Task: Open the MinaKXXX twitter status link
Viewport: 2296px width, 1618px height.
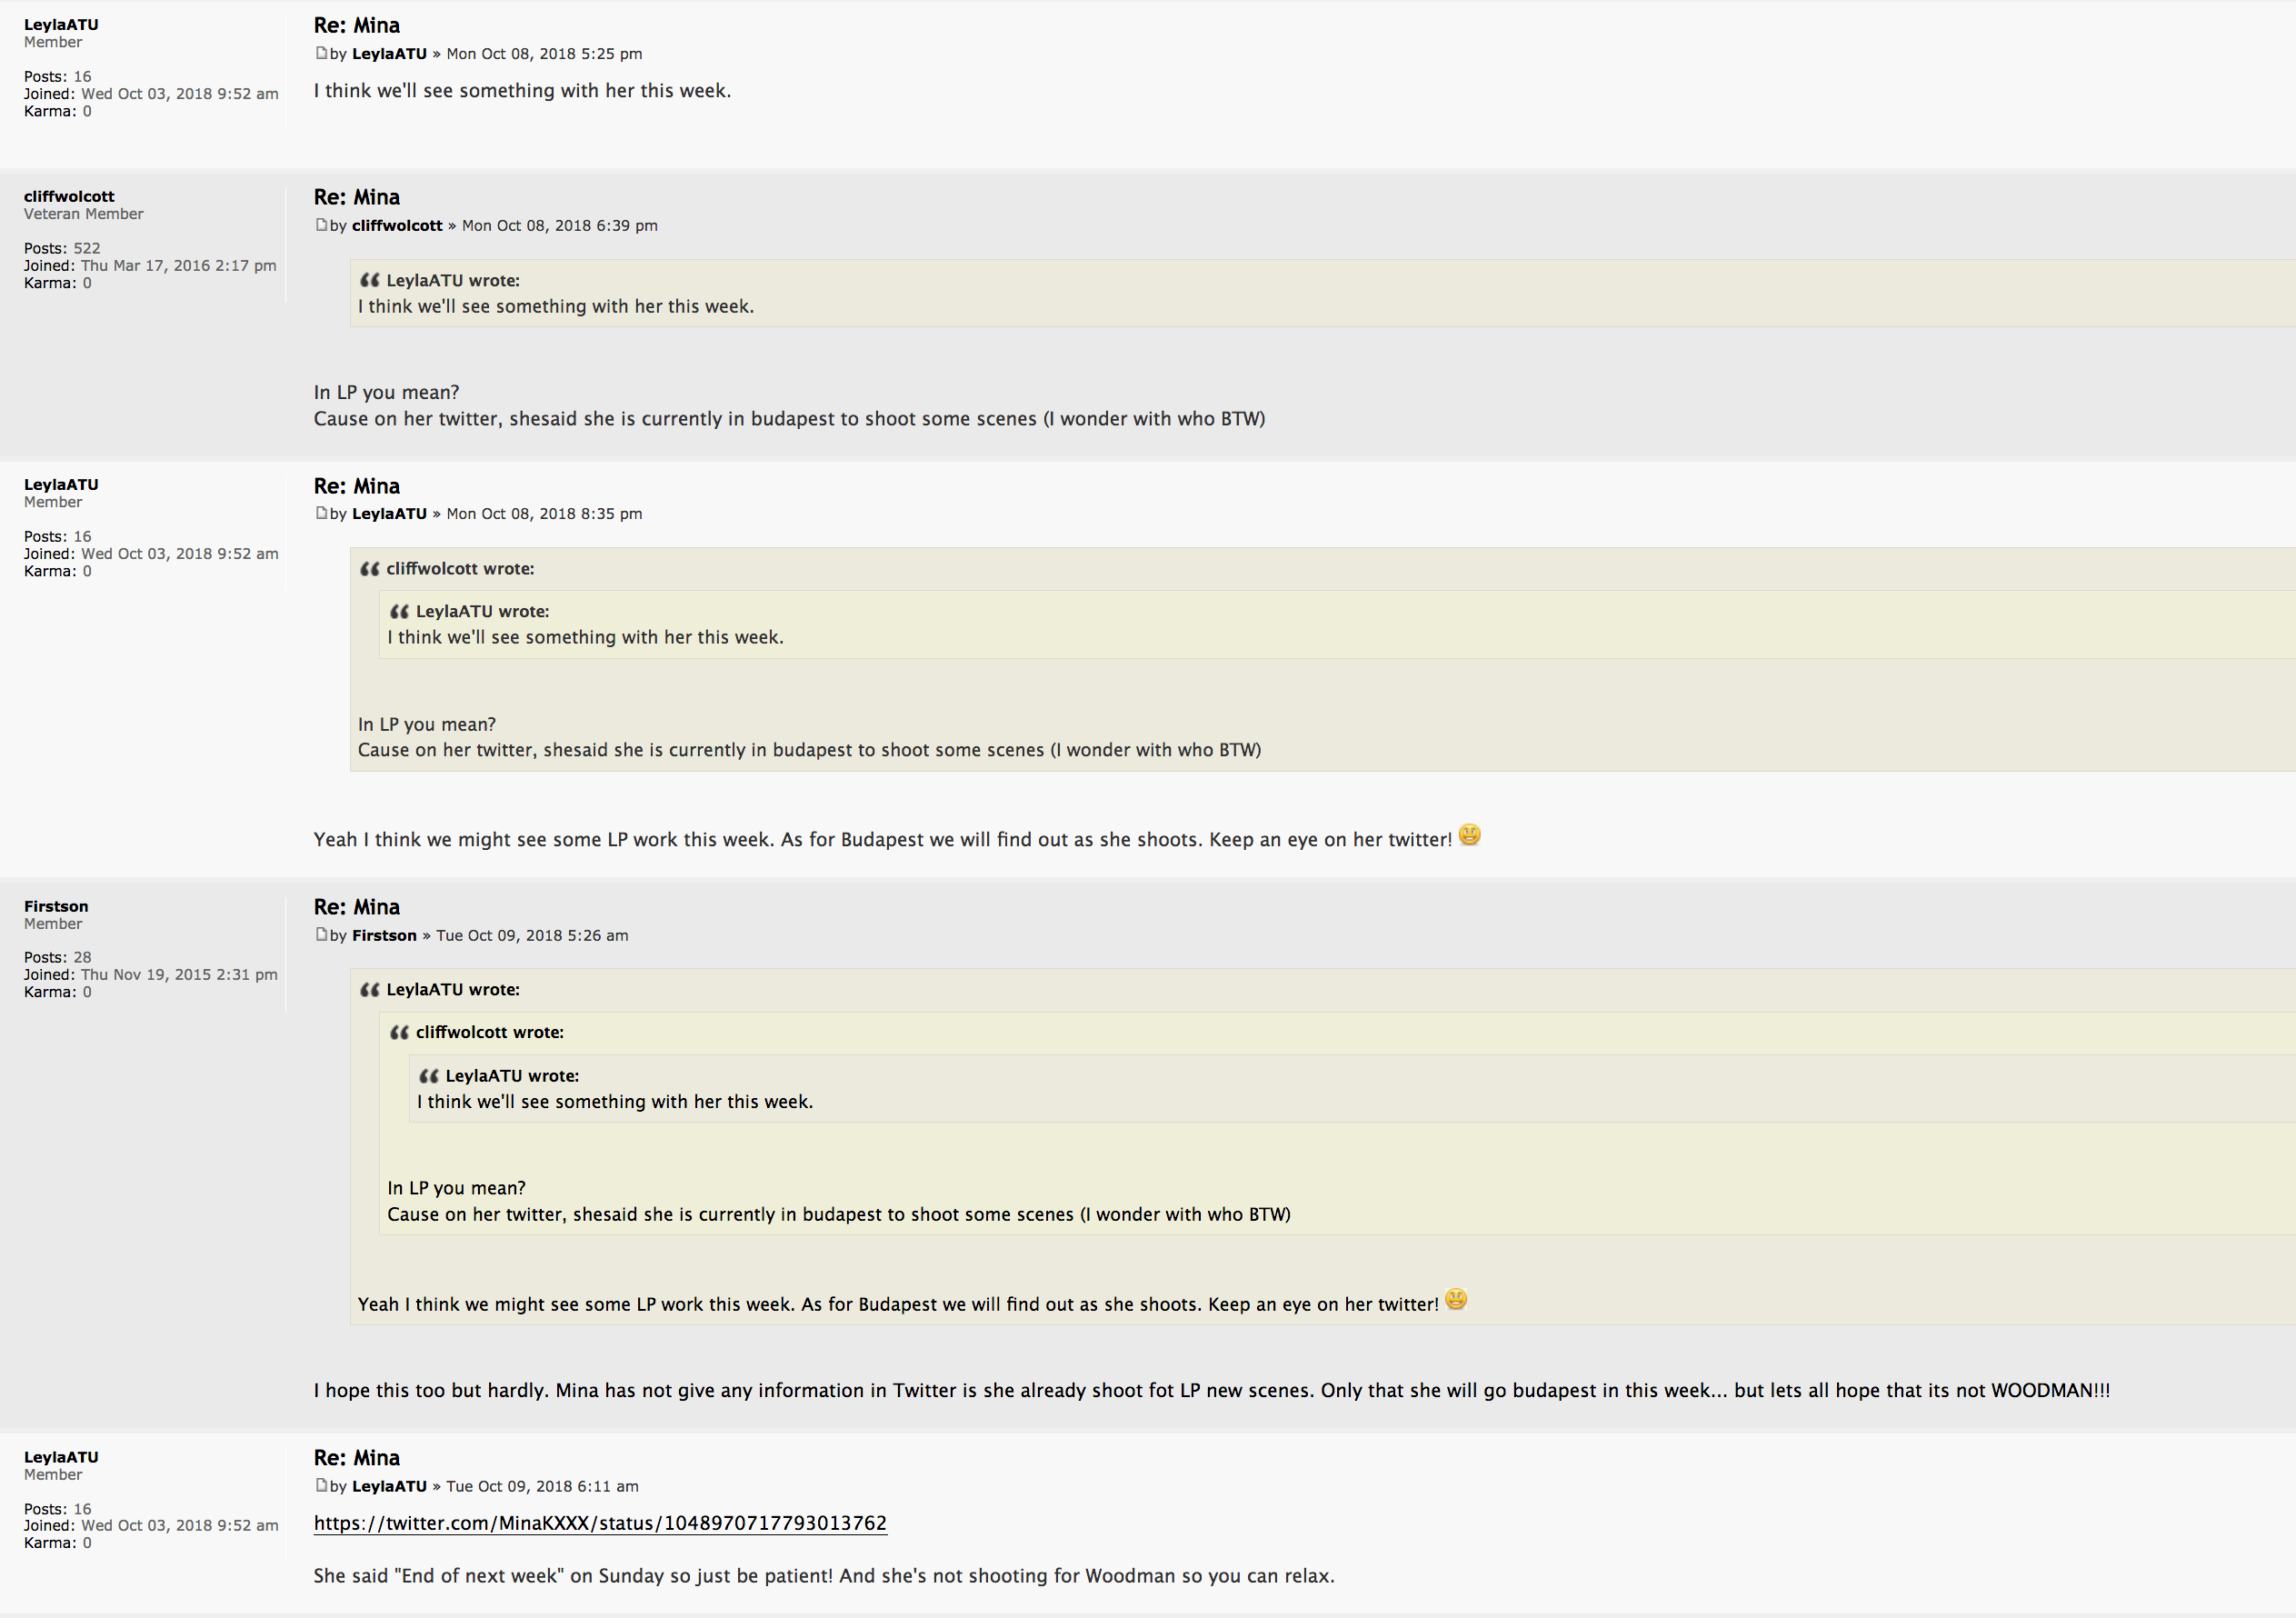Action: 600,1523
